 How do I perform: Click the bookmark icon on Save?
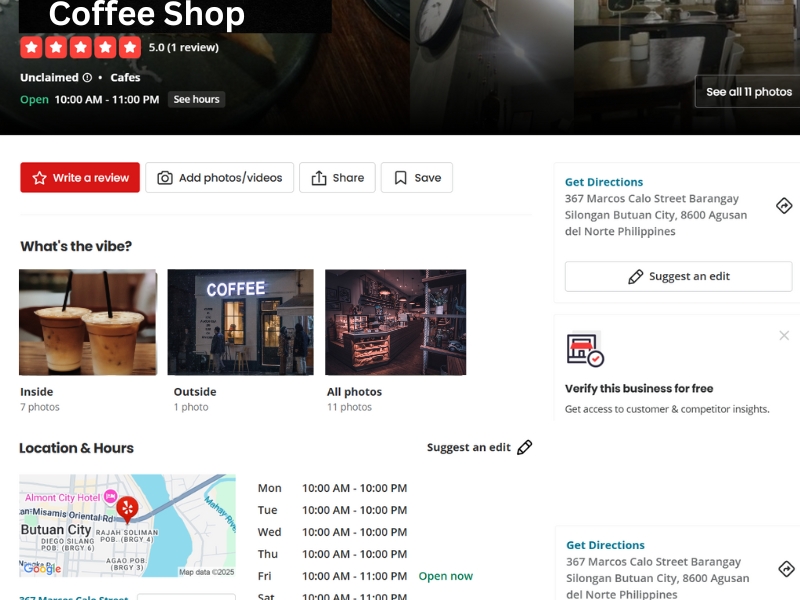click(401, 178)
